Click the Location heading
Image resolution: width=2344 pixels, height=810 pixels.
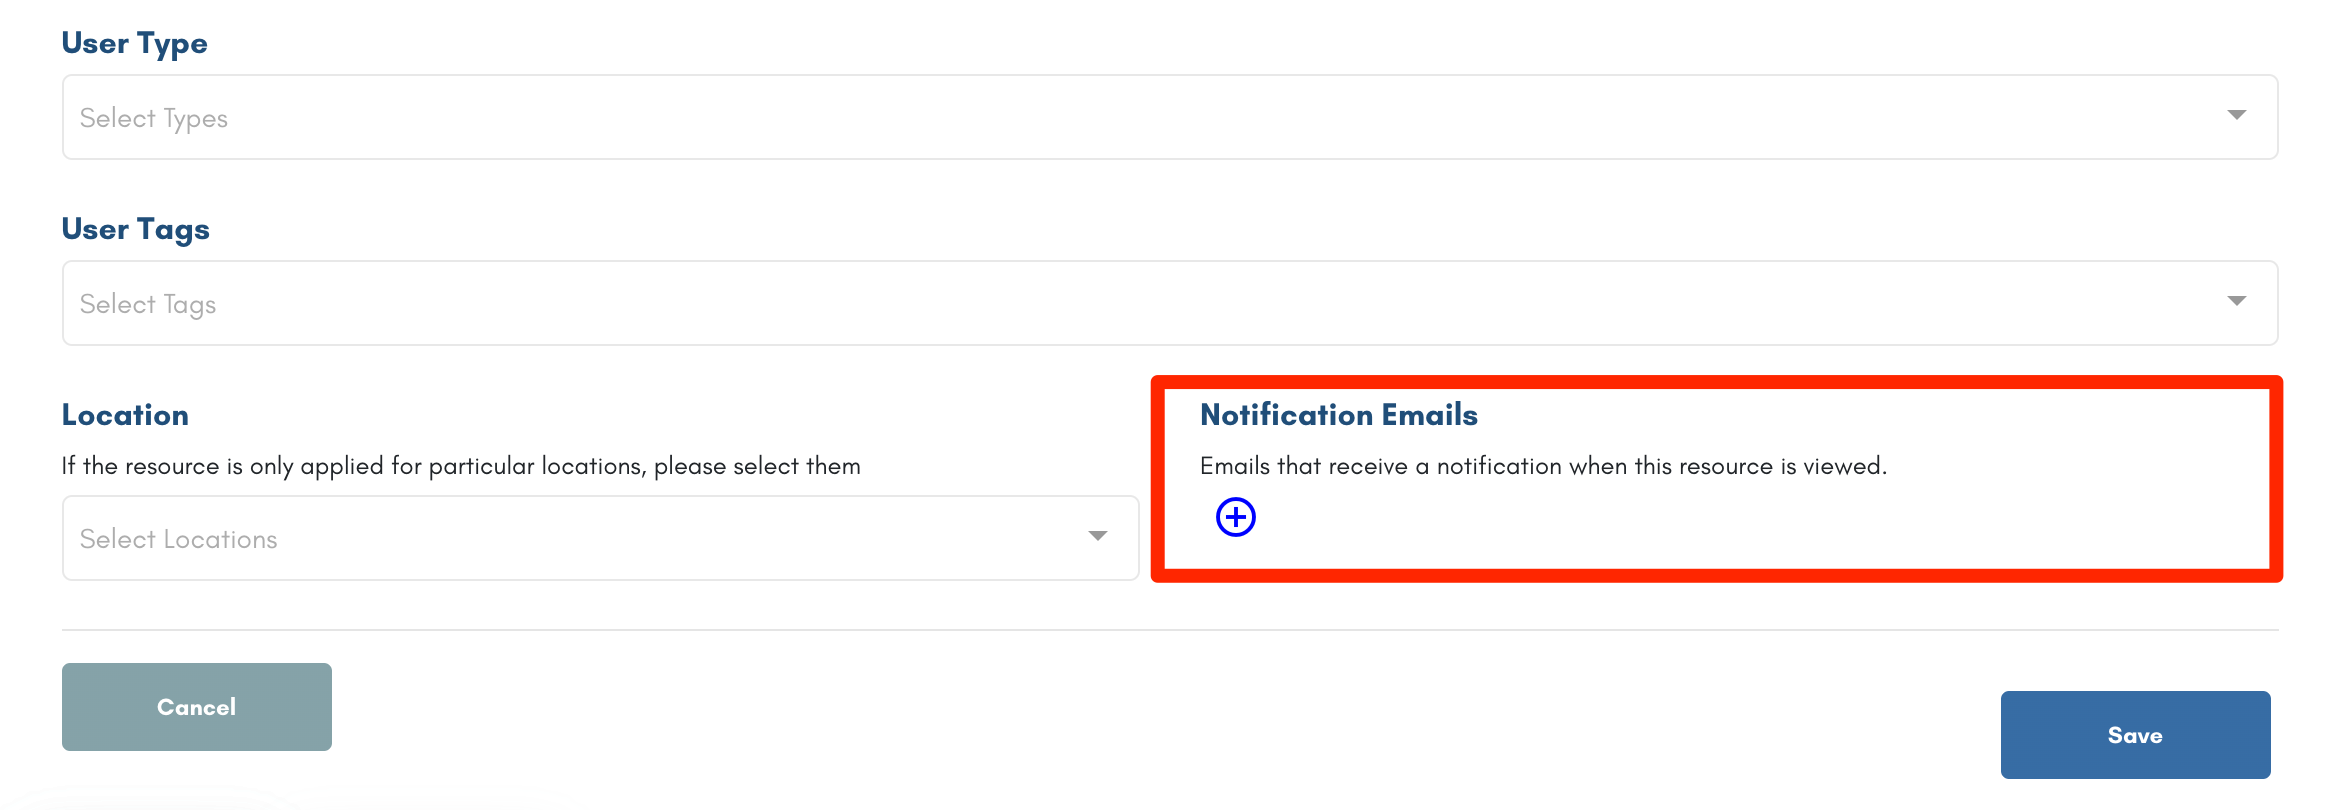tap(125, 415)
